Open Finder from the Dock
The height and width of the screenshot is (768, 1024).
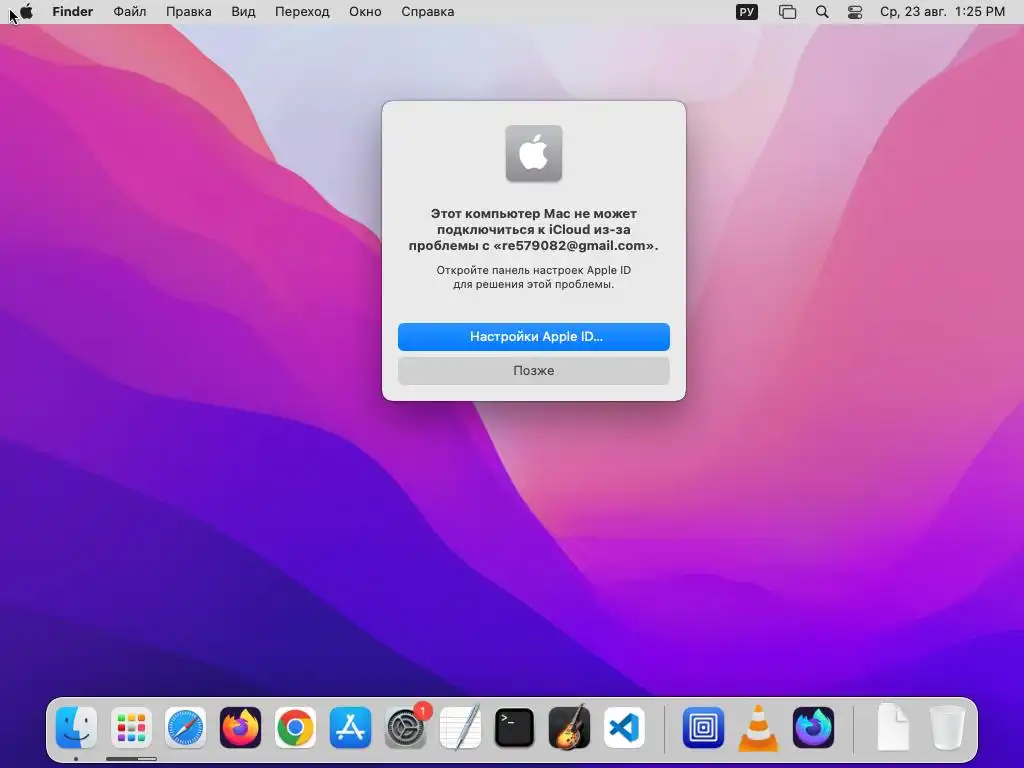pos(76,727)
